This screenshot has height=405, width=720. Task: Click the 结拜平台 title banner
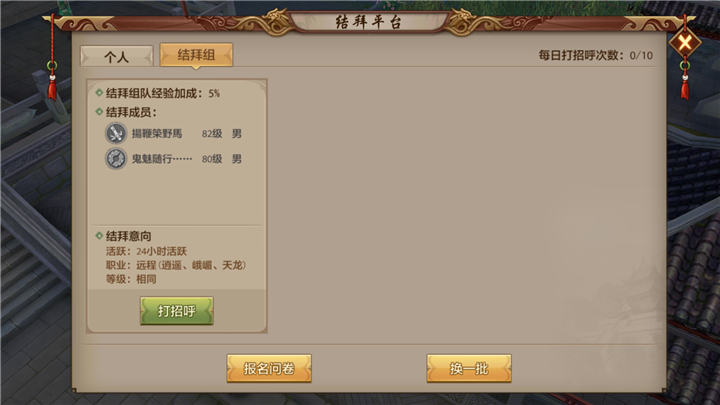(x=369, y=22)
